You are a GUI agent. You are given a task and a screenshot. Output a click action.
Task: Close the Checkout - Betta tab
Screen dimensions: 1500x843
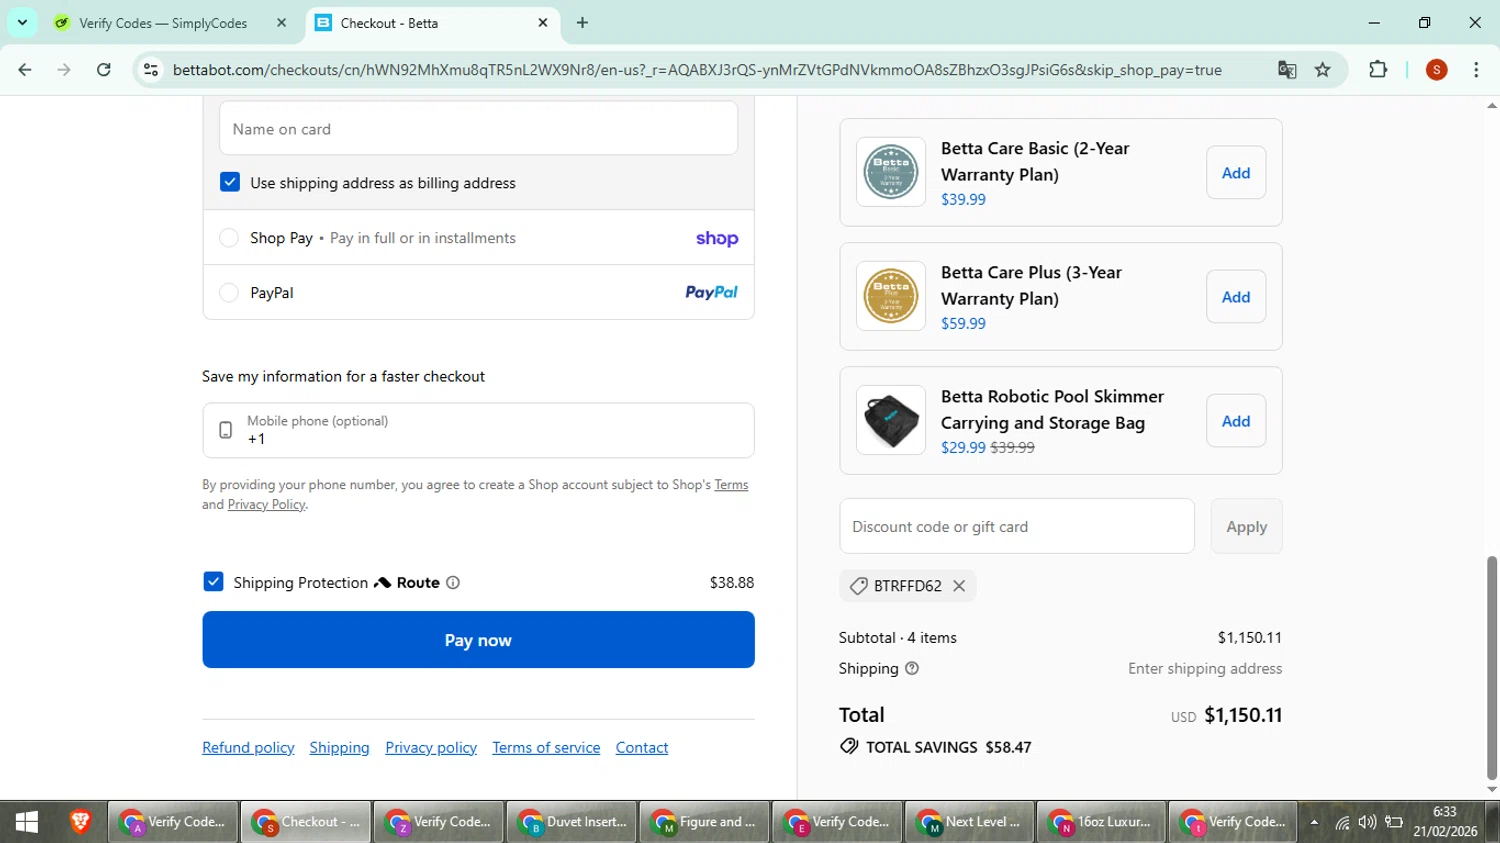pos(543,23)
